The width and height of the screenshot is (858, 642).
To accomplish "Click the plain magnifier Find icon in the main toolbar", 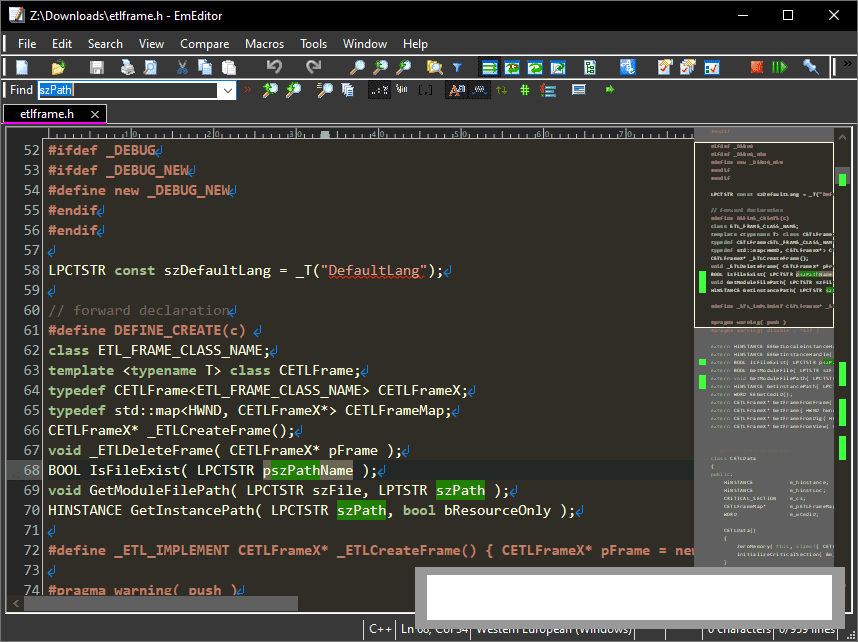I will pos(357,67).
